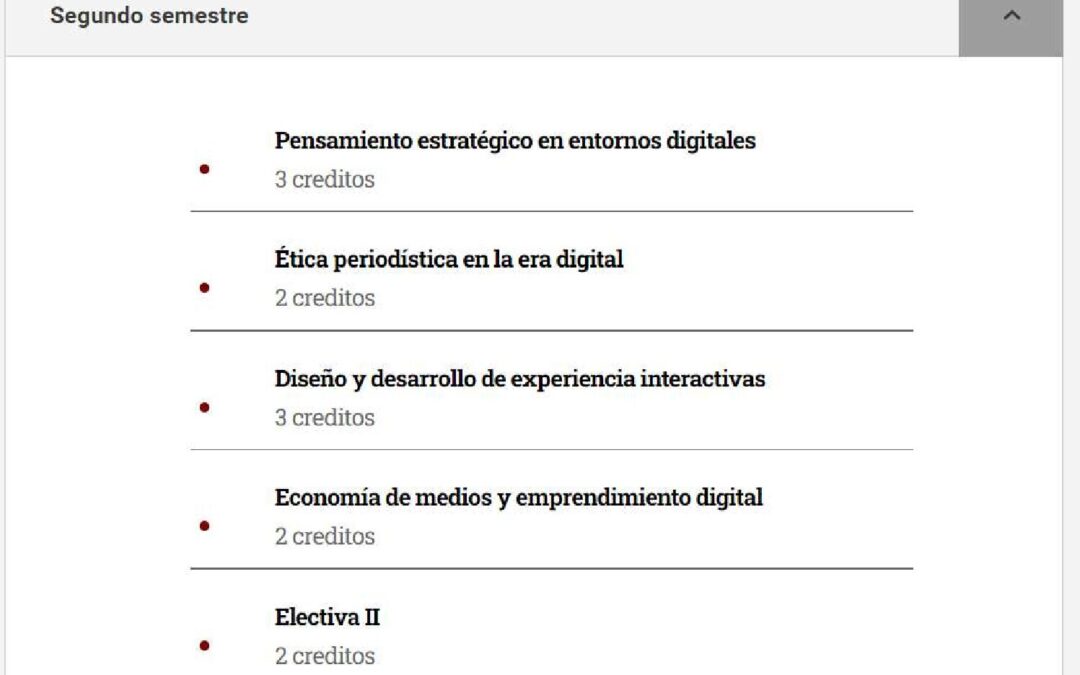Click the divider line below Diseño y desarrollo item
The image size is (1080, 675).
pos(551,449)
